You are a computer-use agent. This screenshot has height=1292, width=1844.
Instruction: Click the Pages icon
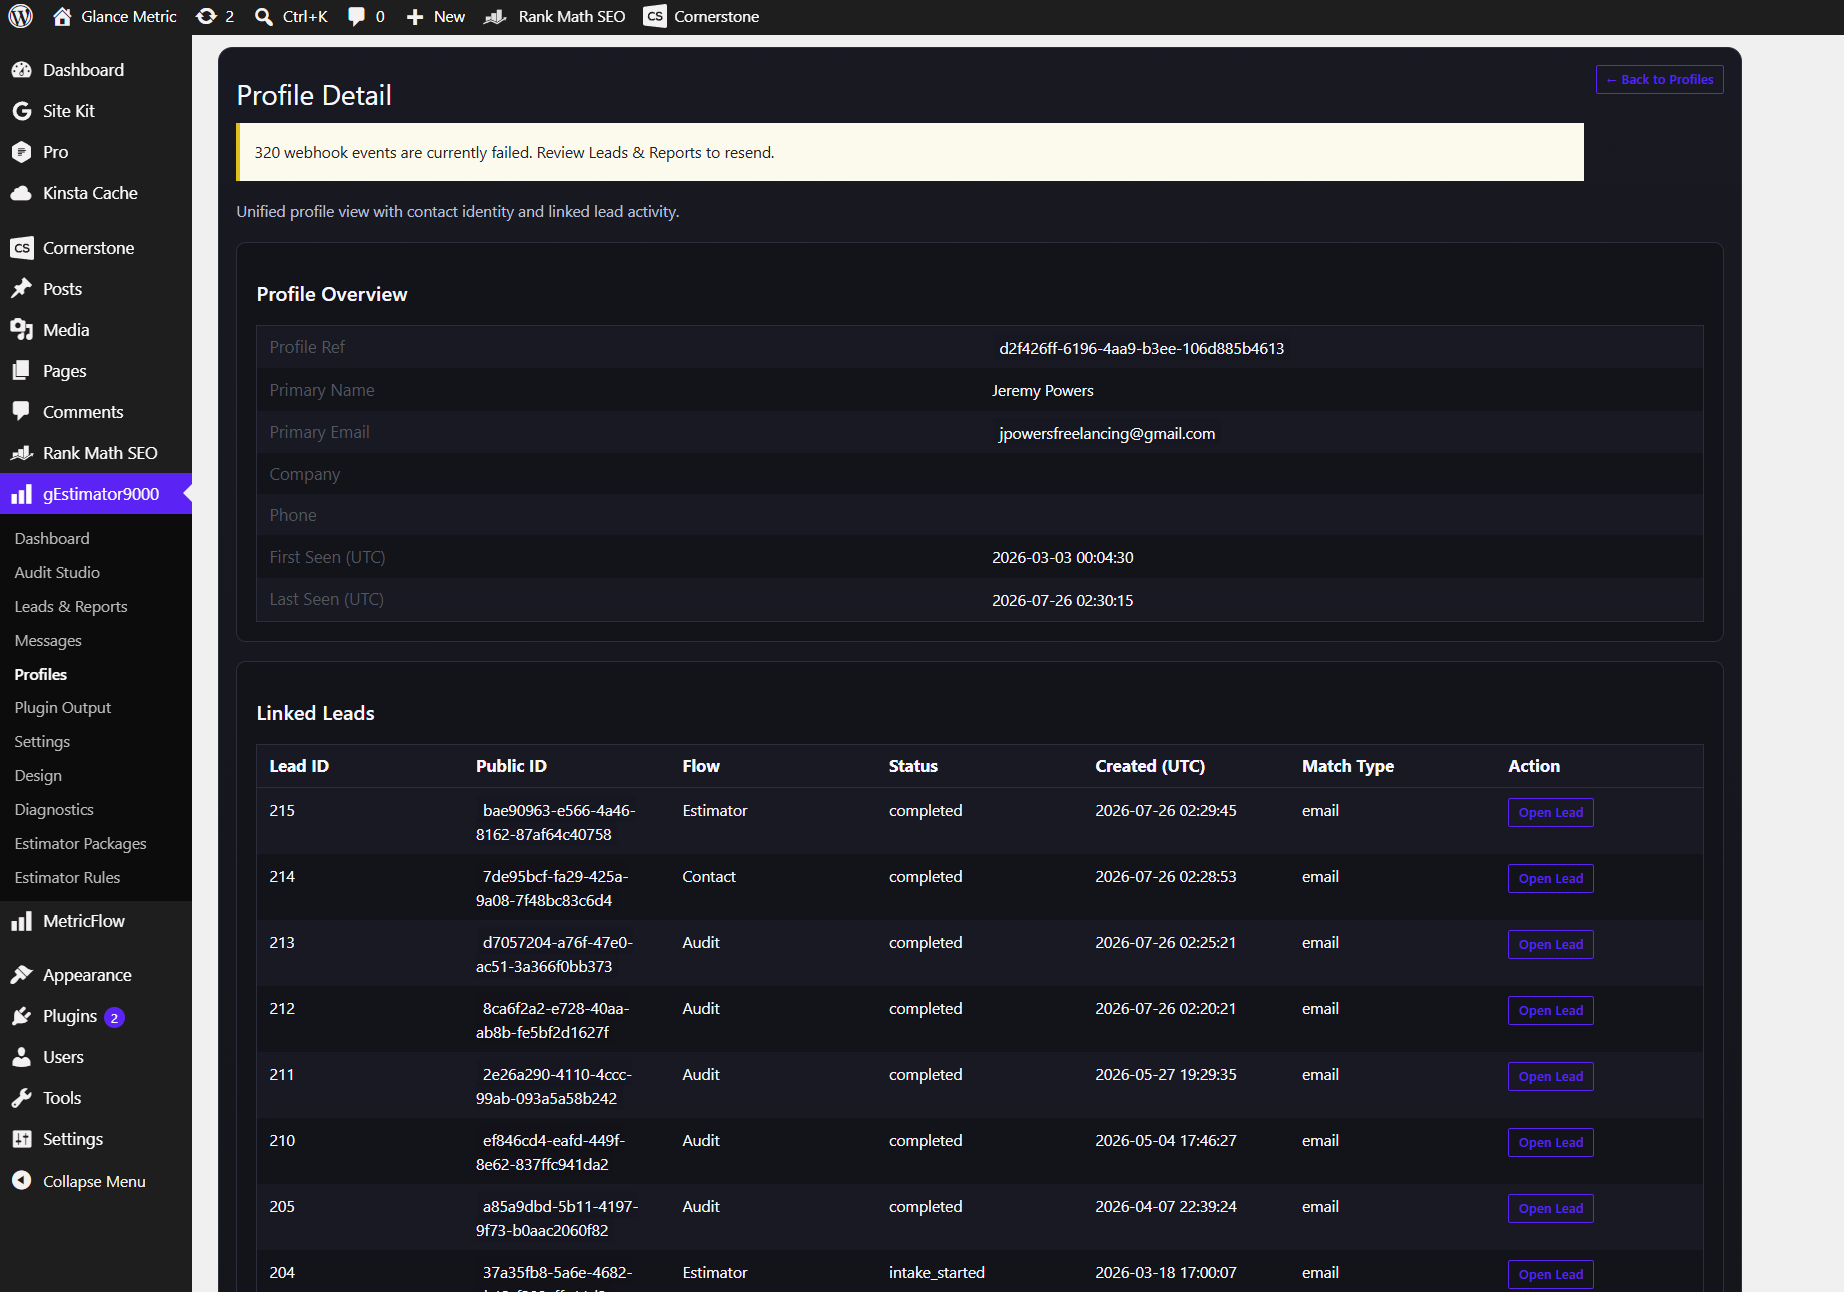click(21, 371)
